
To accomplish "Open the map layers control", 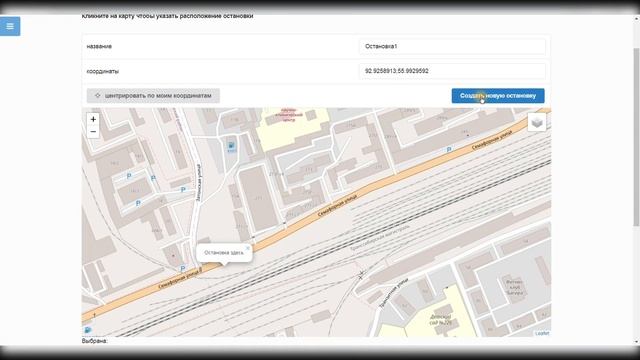I will 537,122.
